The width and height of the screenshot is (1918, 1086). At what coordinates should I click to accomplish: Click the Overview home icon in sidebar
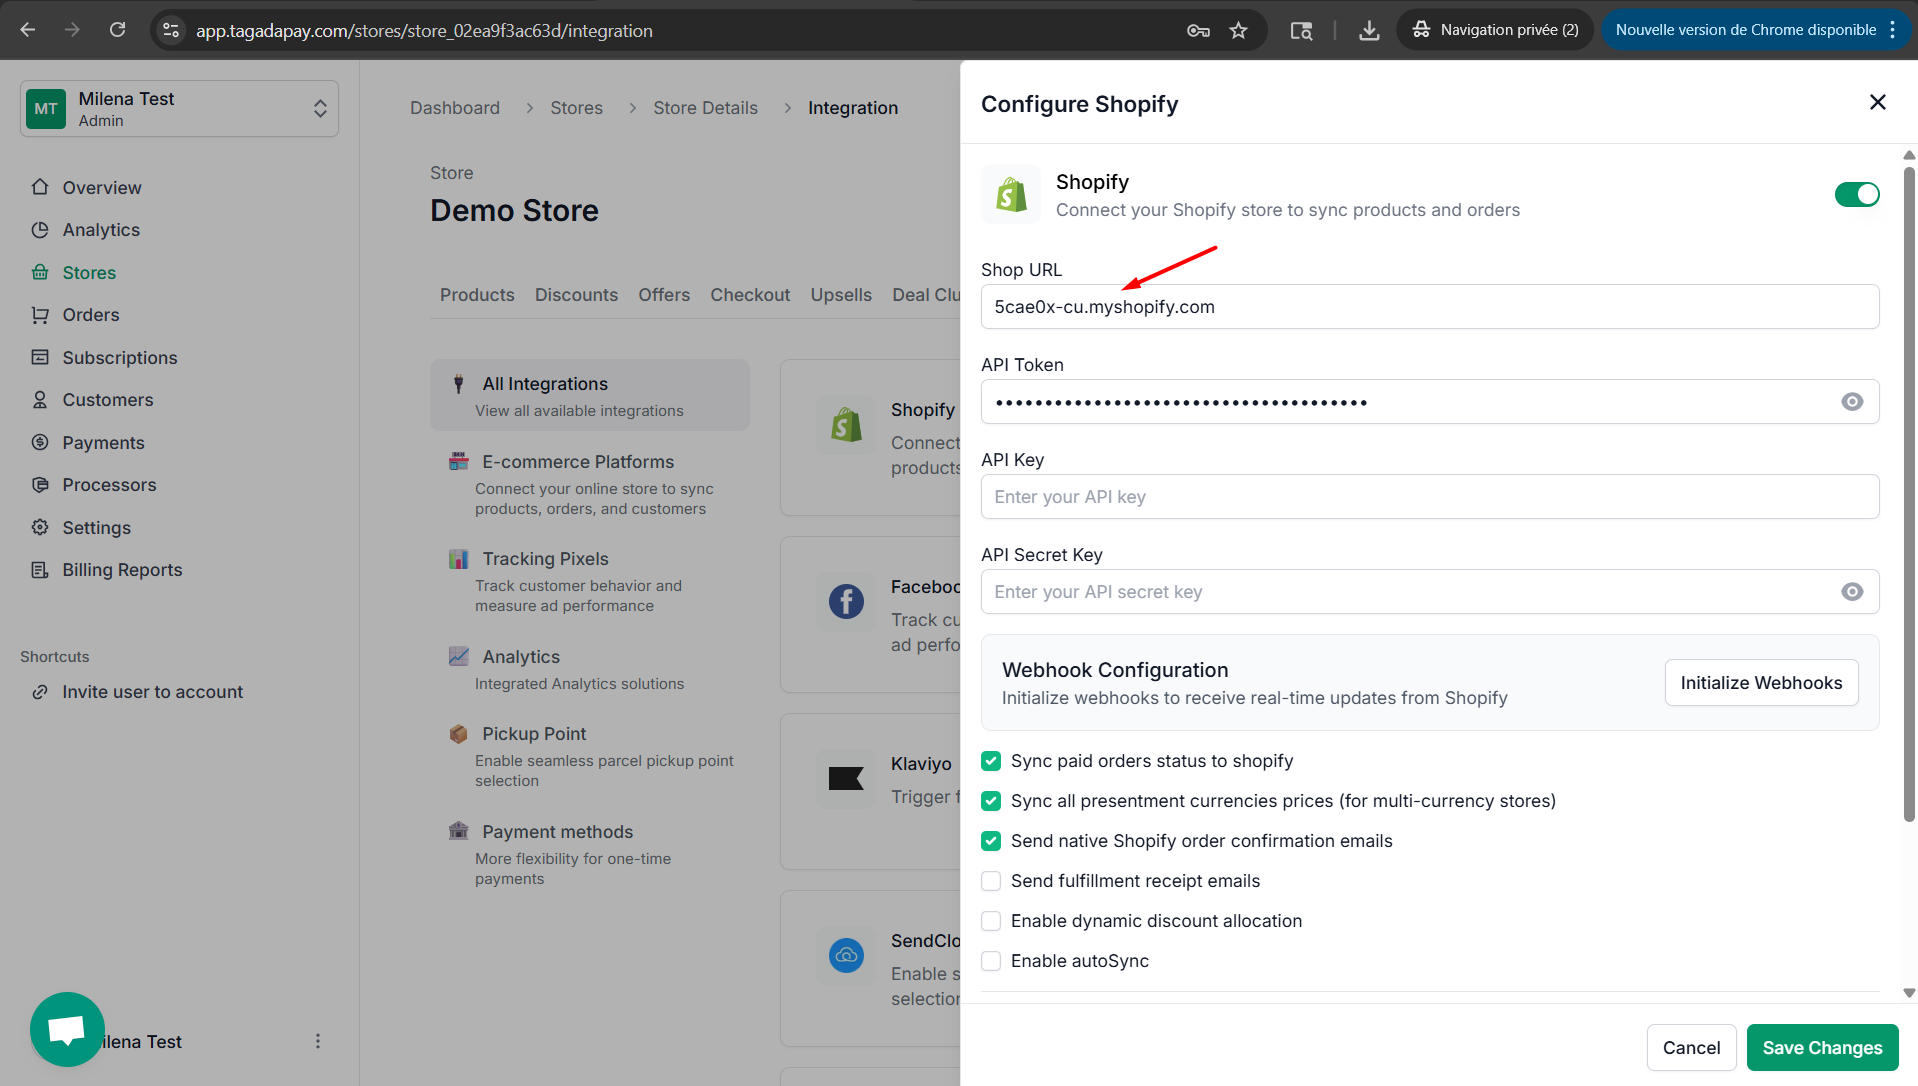[40, 187]
